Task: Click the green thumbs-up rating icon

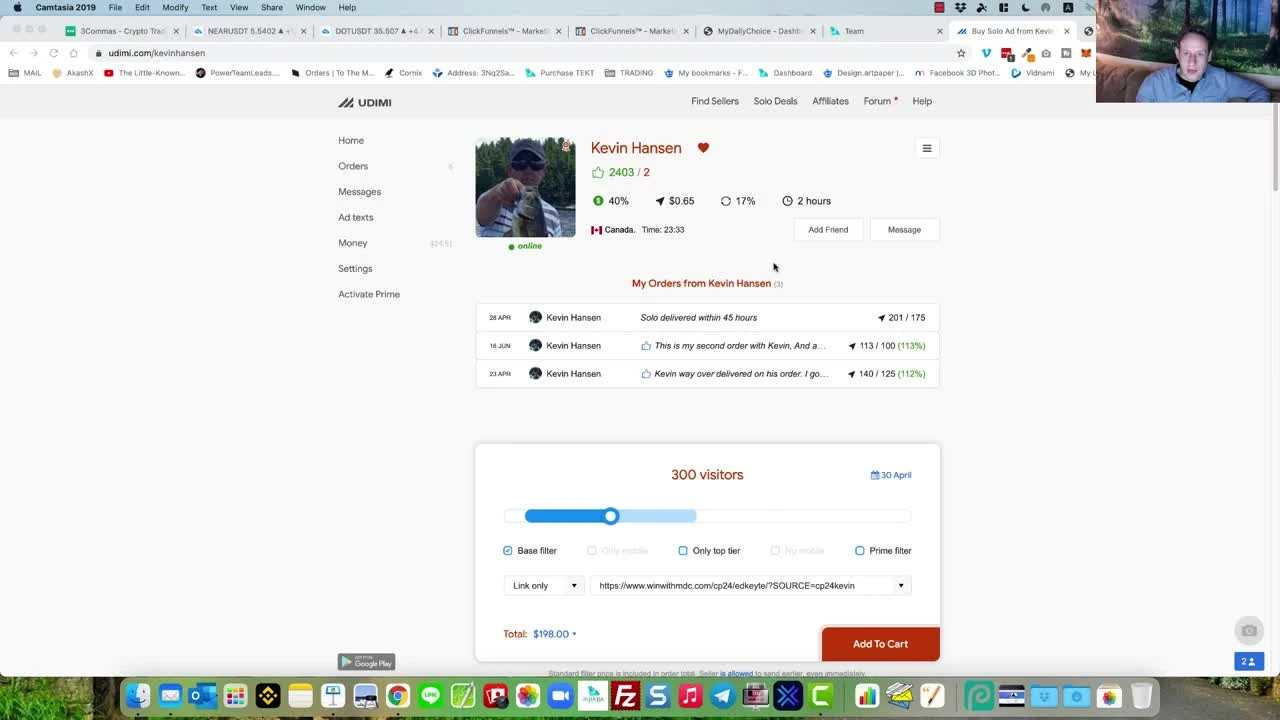Action: tap(598, 172)
